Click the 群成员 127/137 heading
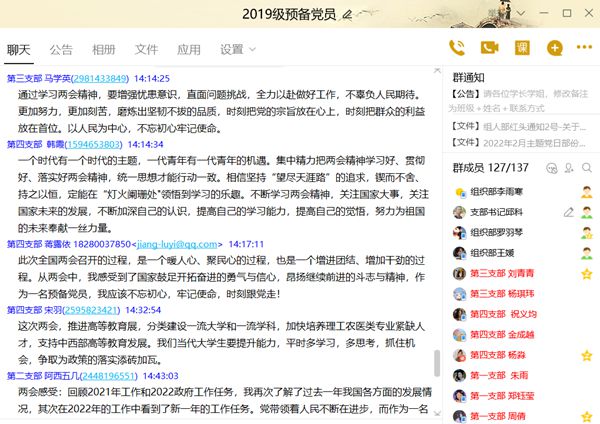Viewport: 600px width, 424px height. coord(491,168)
